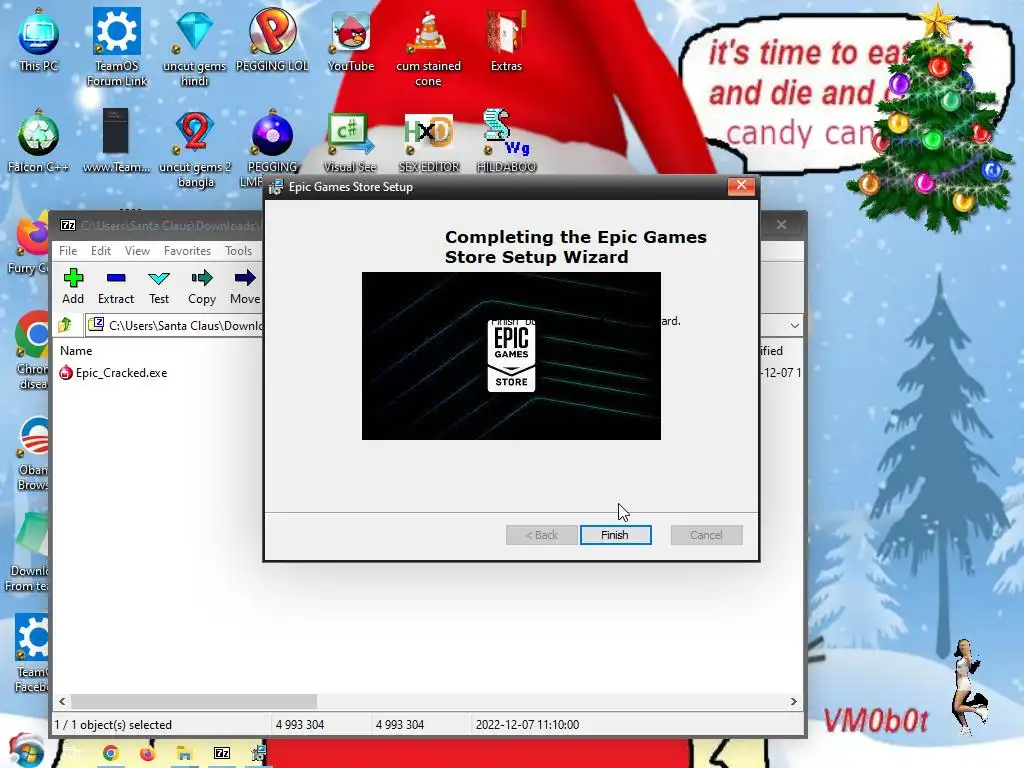The image size is (1024, 768).
Task: Open the Favorites menu in 7-Zip
Action: (187, 251)
